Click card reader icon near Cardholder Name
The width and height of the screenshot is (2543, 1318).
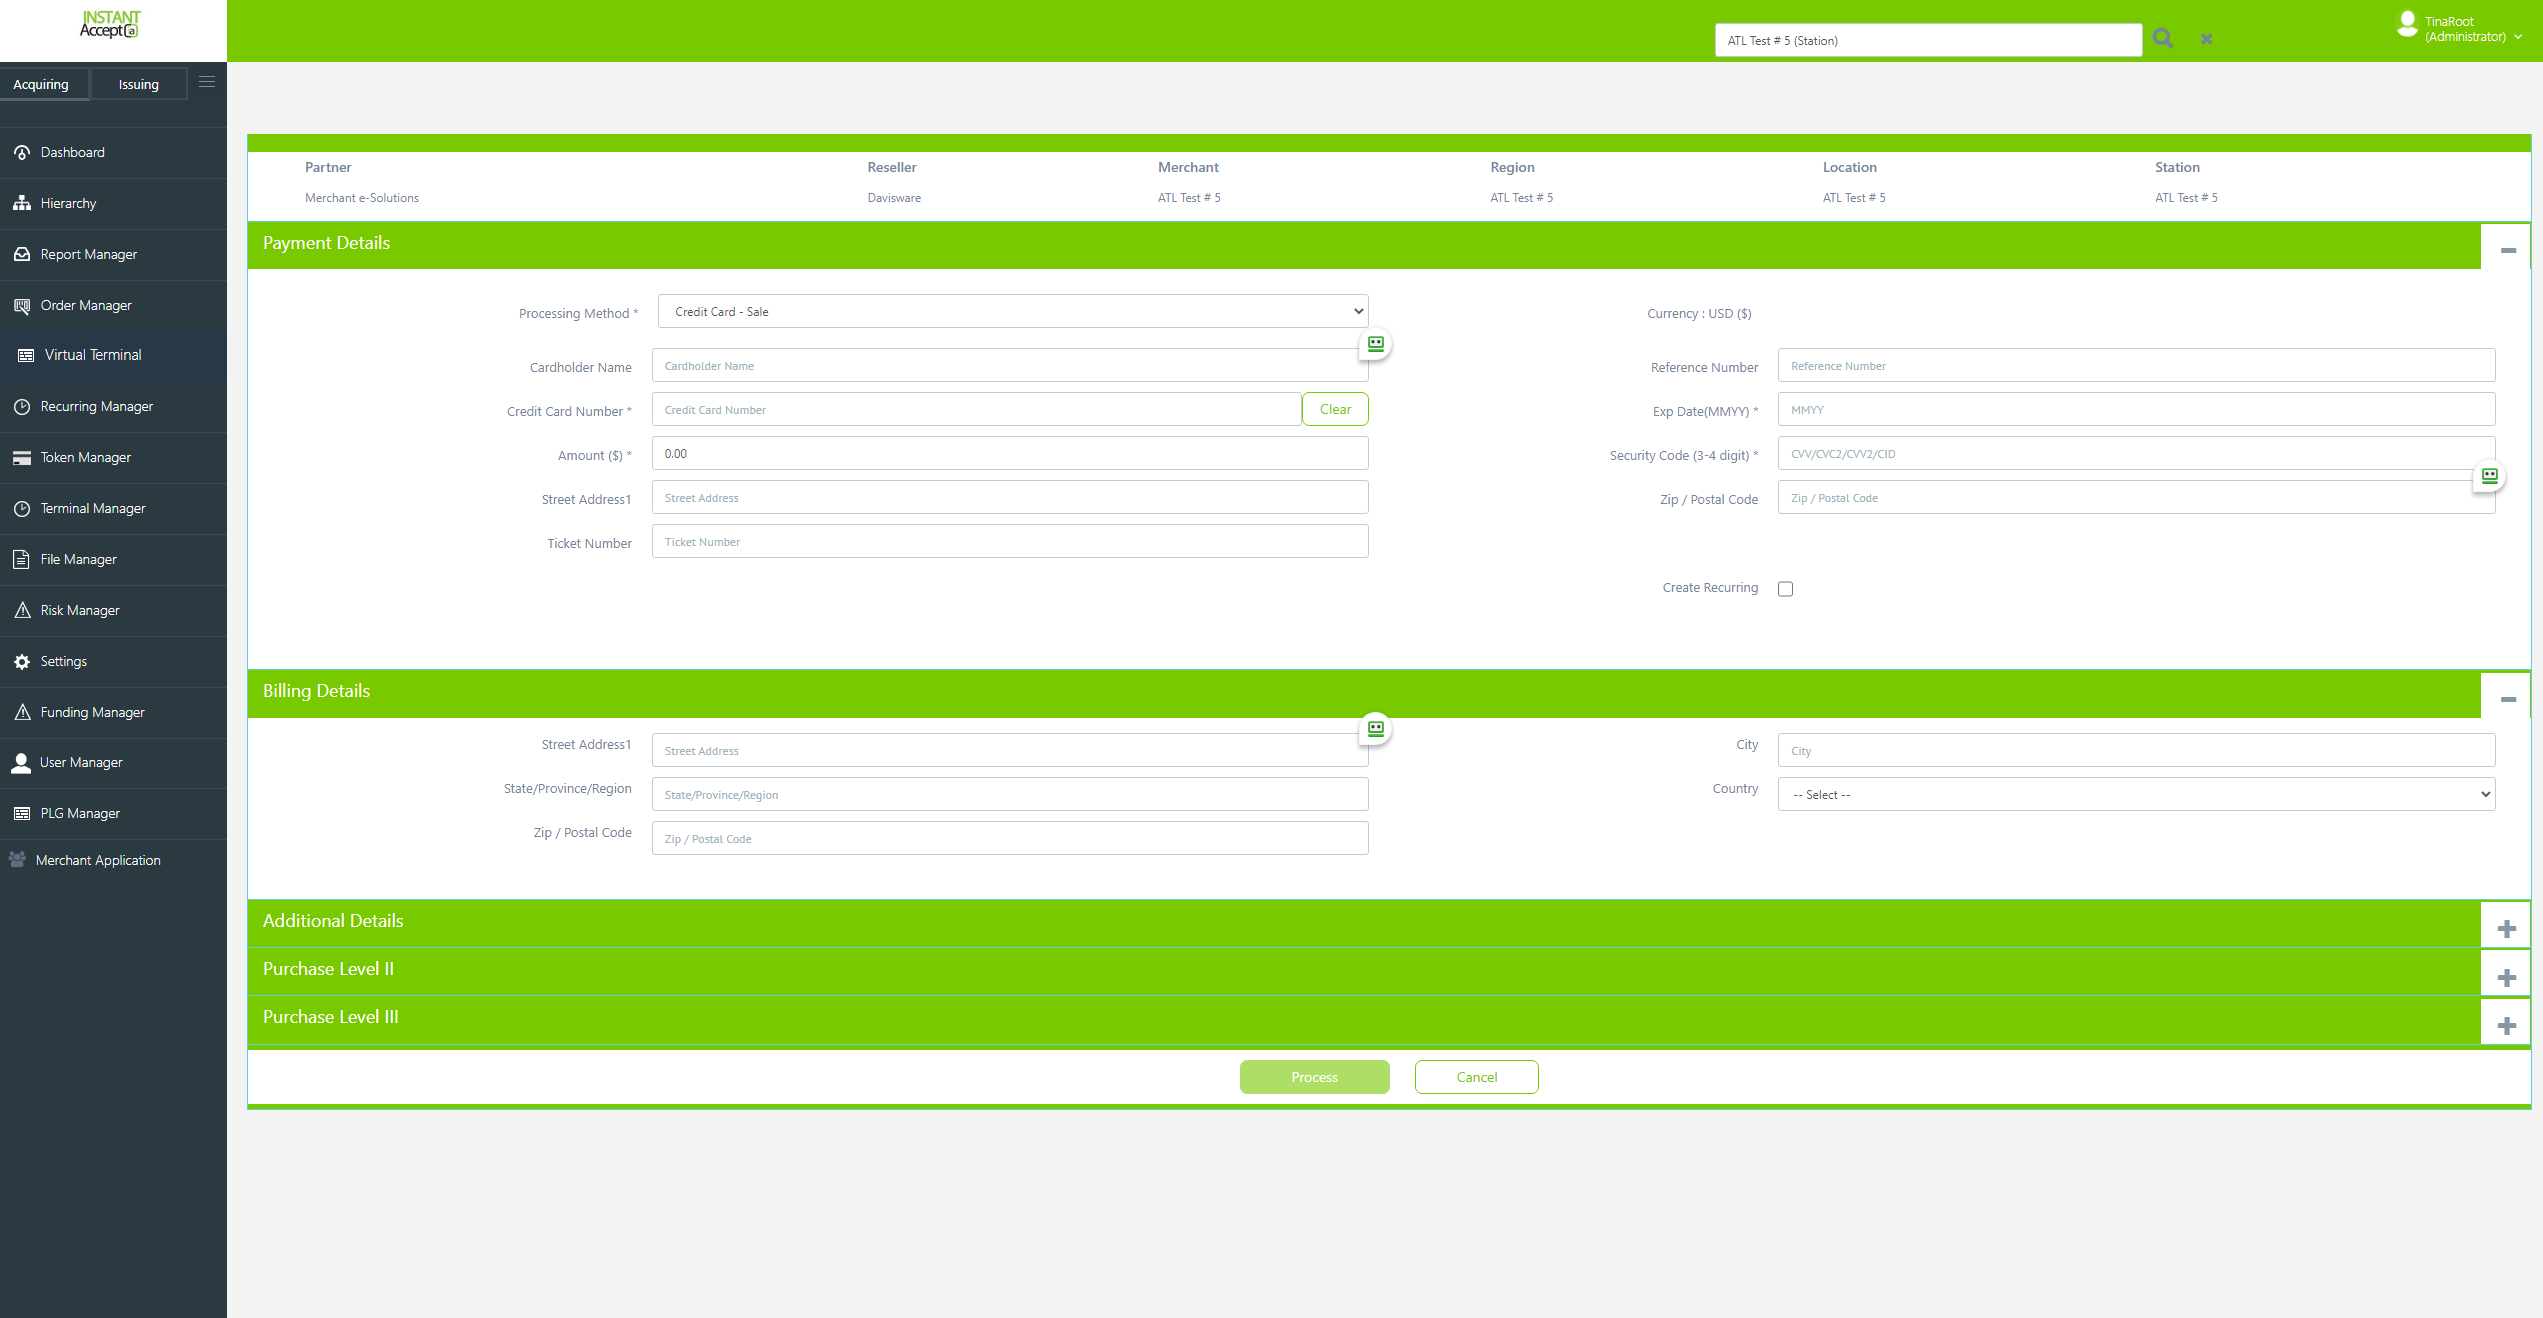click(x=1376, y=344)
